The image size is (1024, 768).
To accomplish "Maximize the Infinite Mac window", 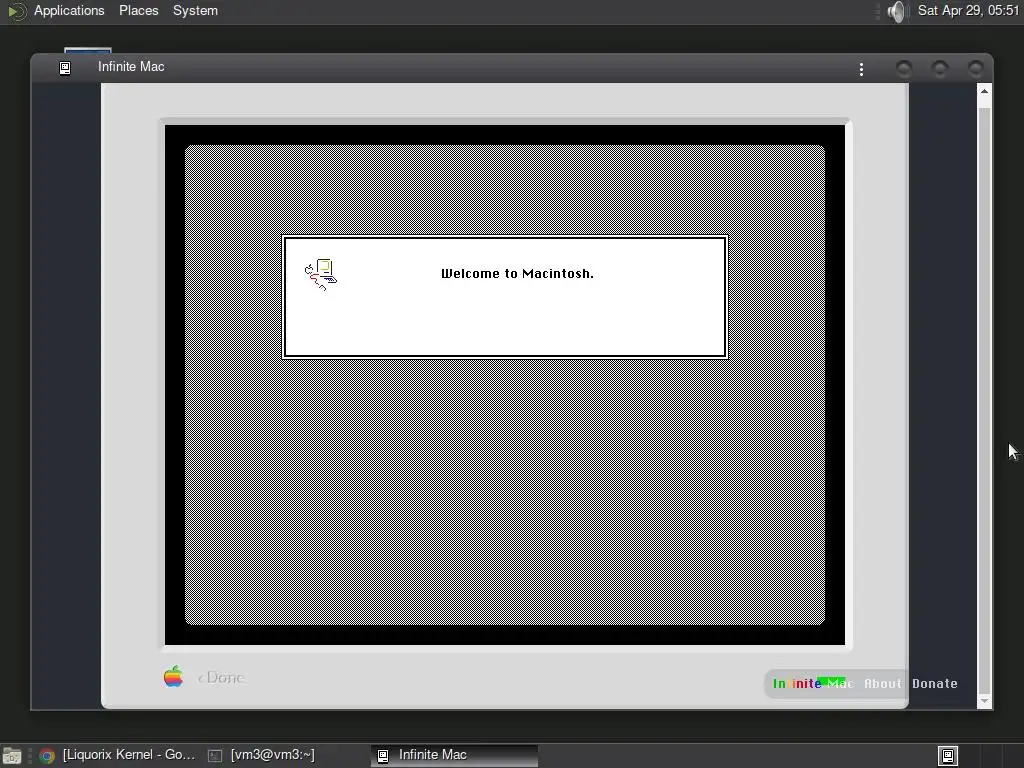I will pos(940,69).
